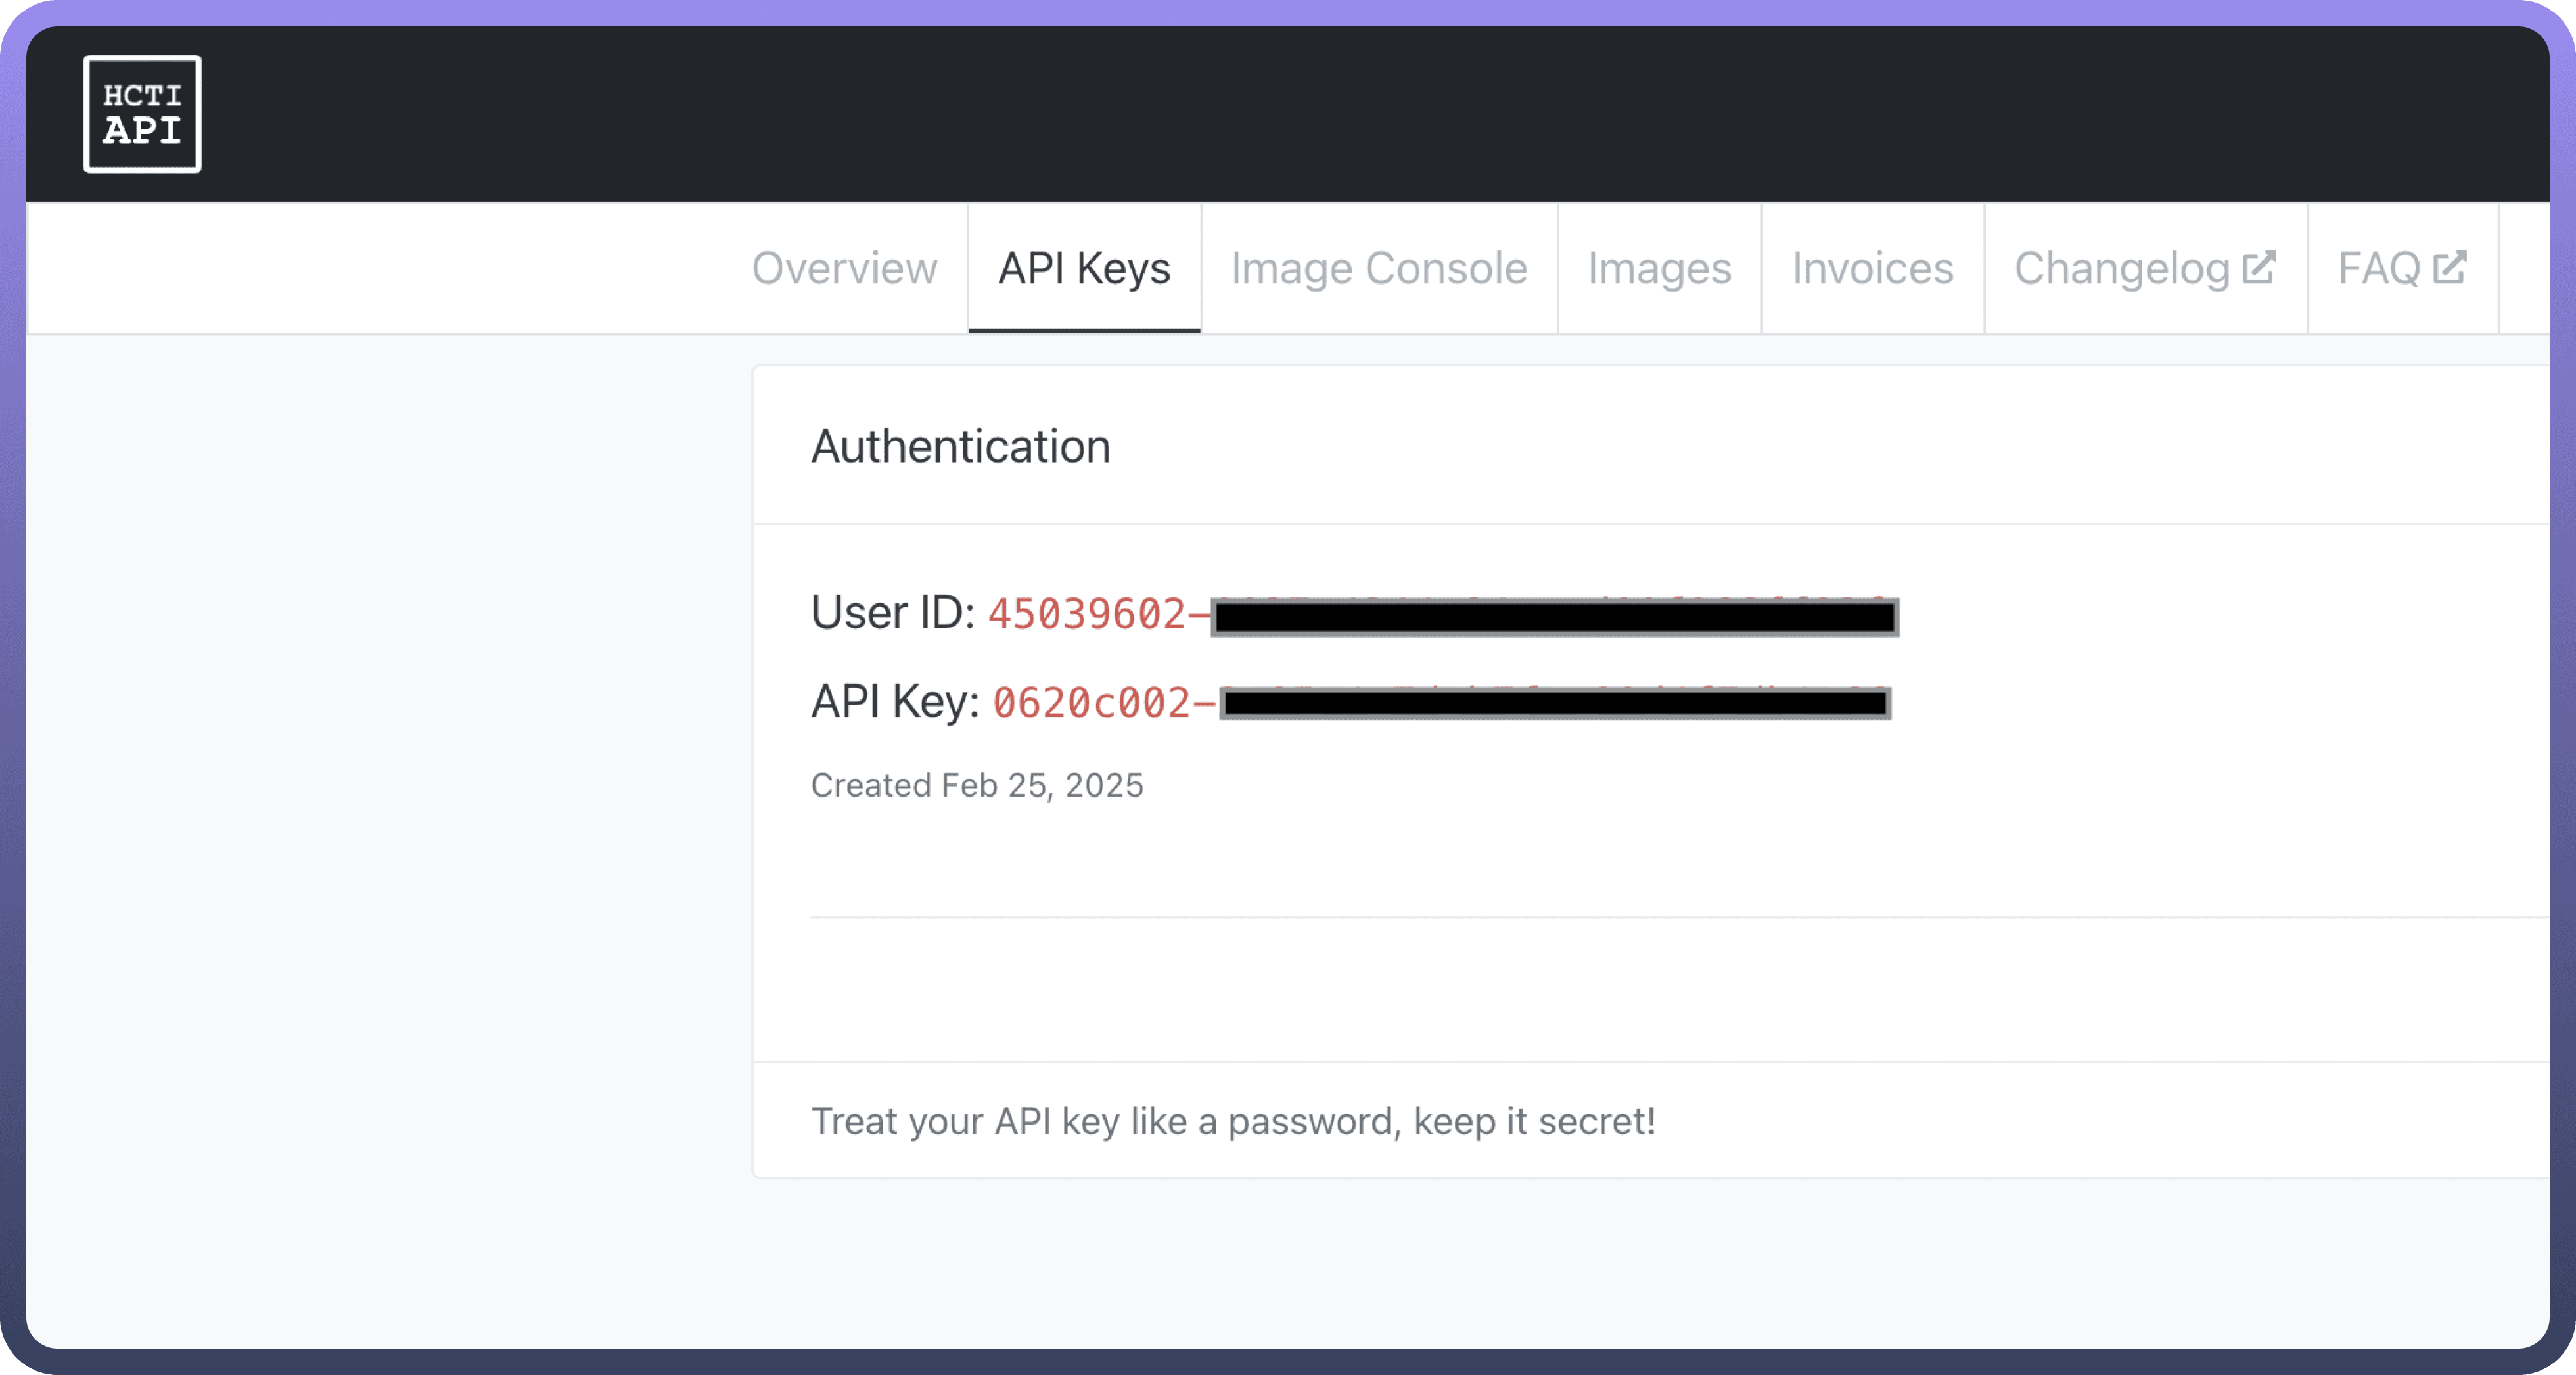Click the 'API Key:' label
2576x1375 pixels.
(895, 702)
